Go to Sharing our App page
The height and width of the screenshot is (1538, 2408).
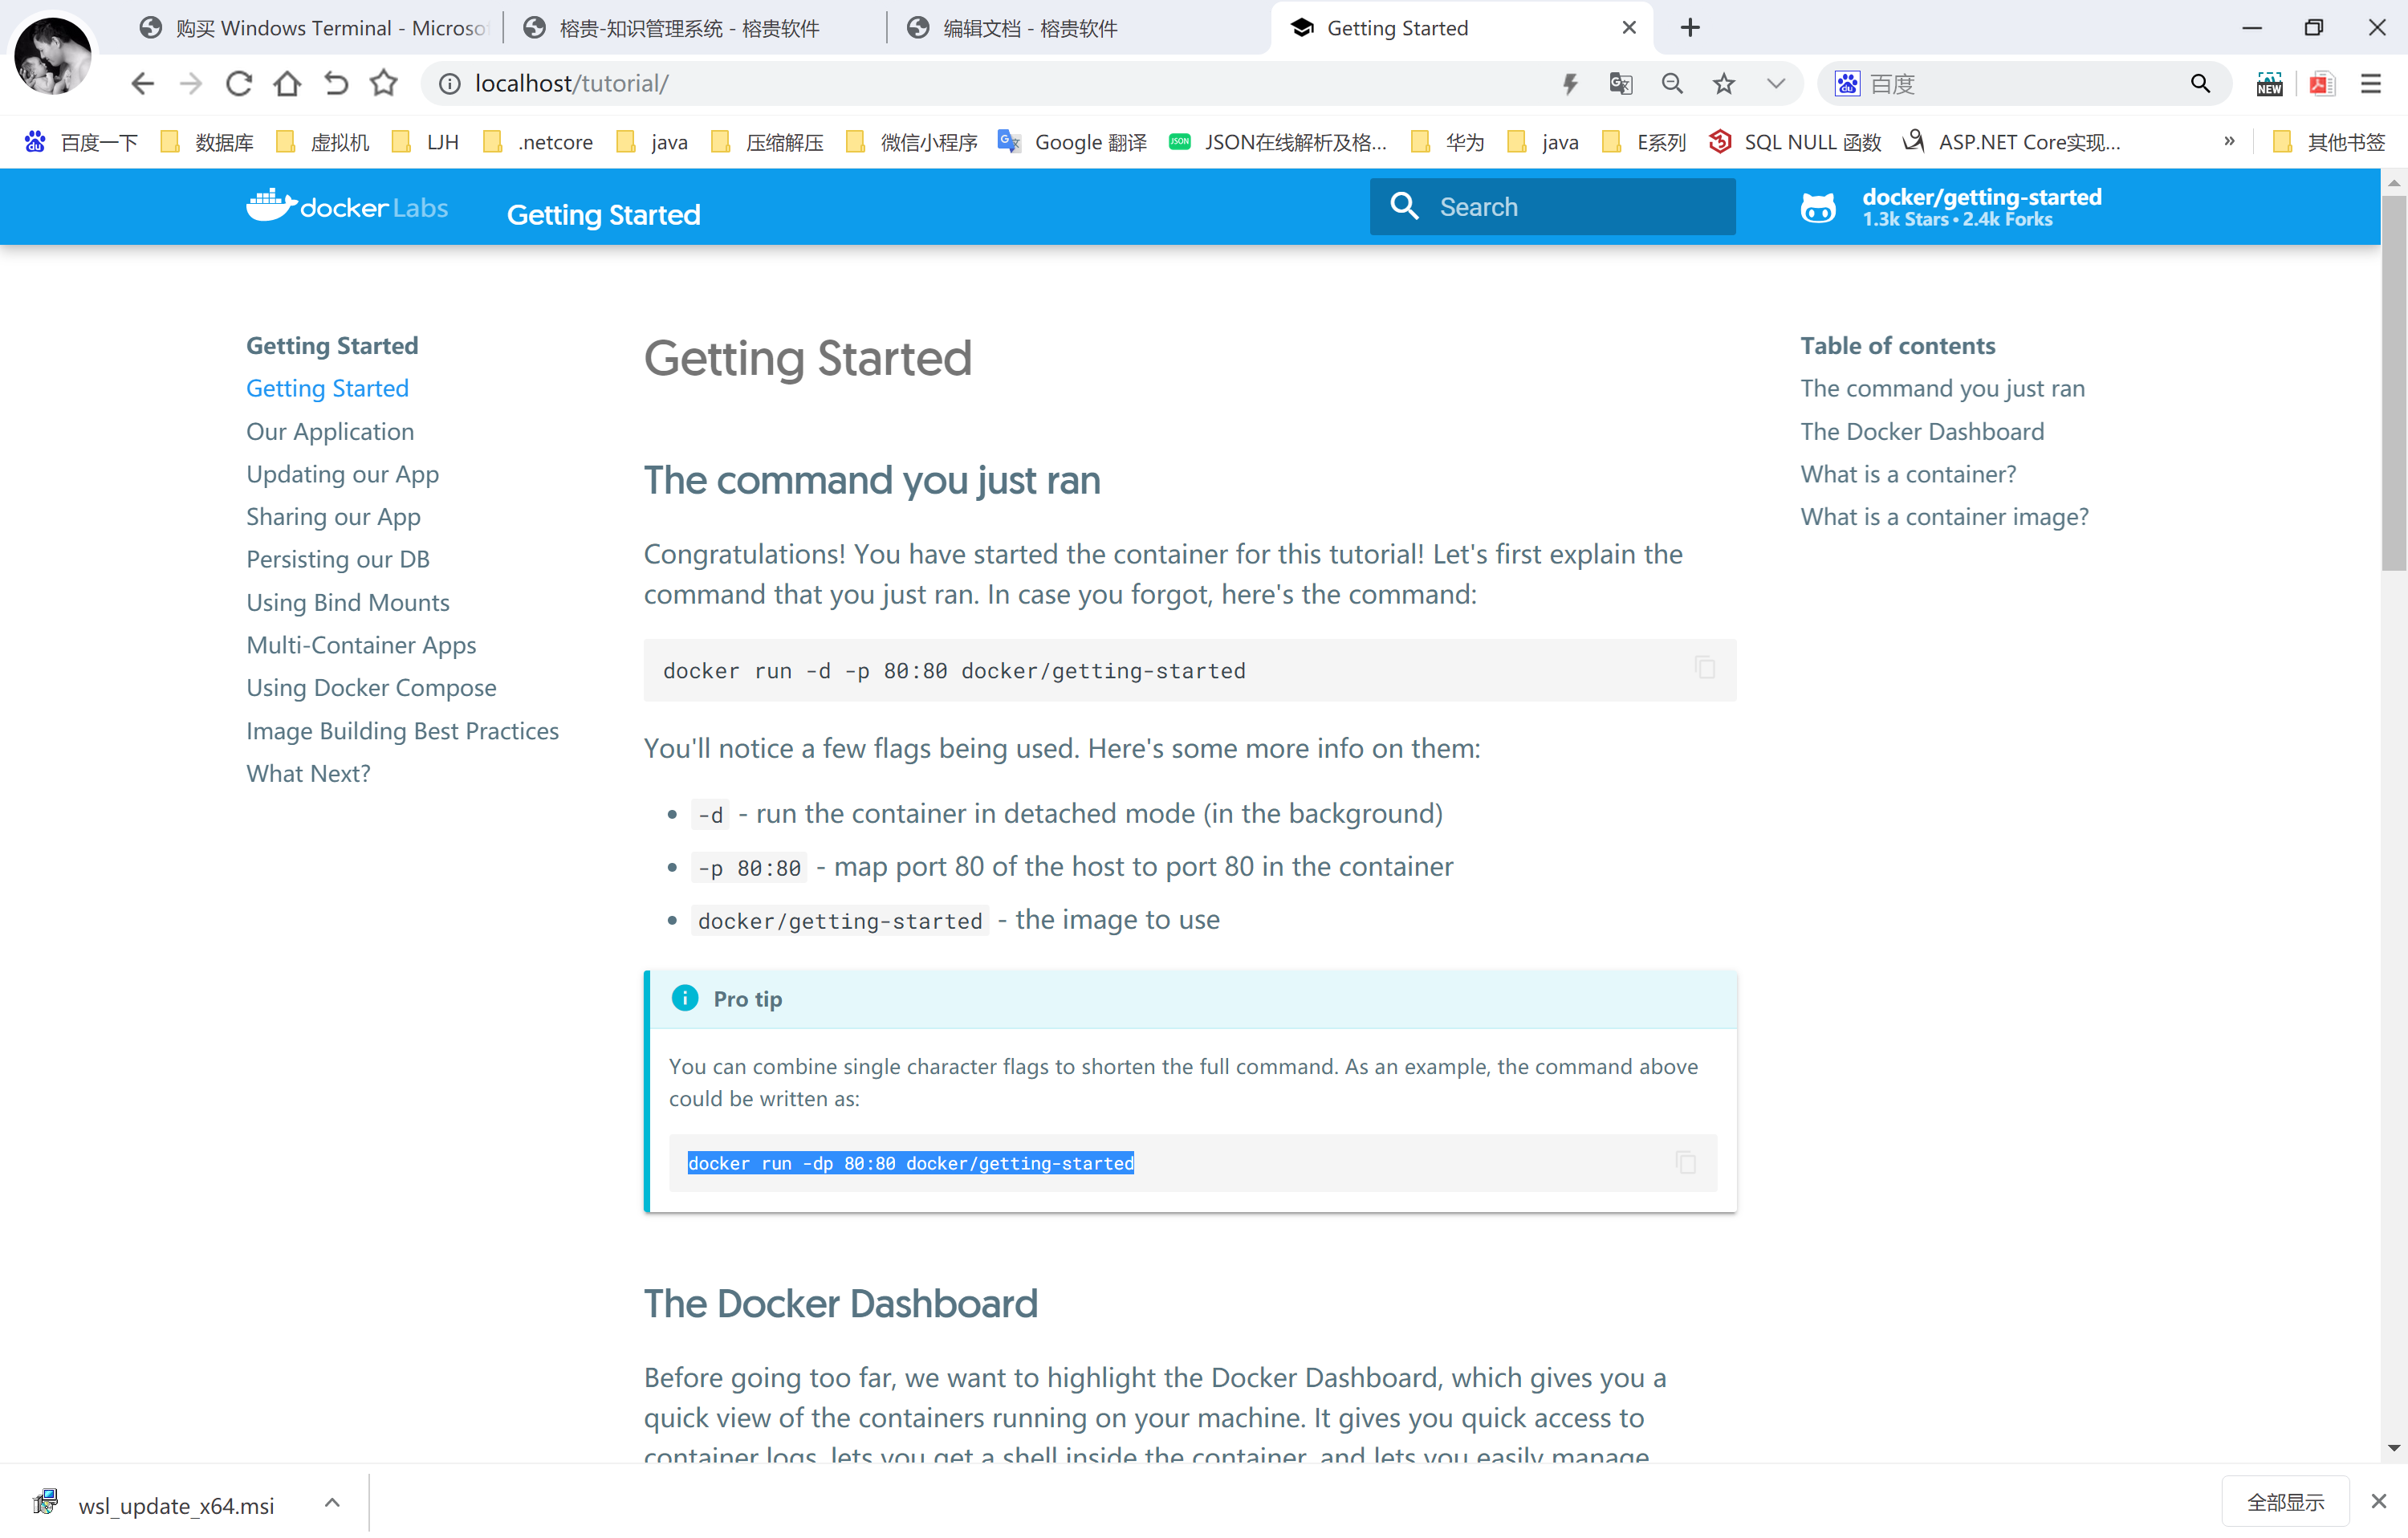334,517
